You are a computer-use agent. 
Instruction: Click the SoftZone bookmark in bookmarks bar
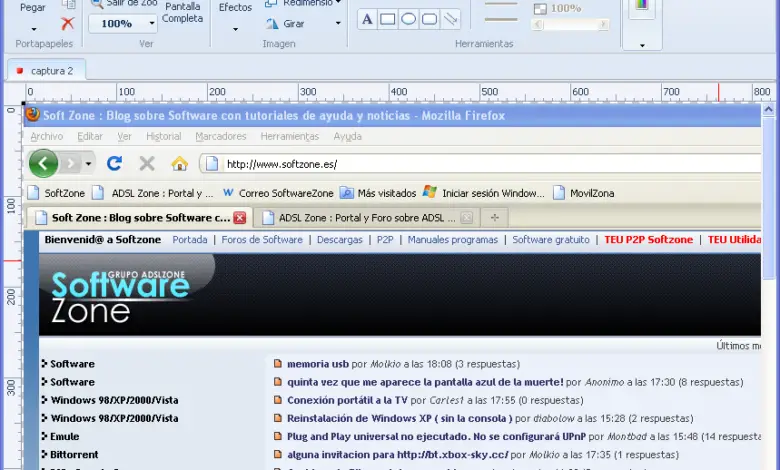pos(56,193)
